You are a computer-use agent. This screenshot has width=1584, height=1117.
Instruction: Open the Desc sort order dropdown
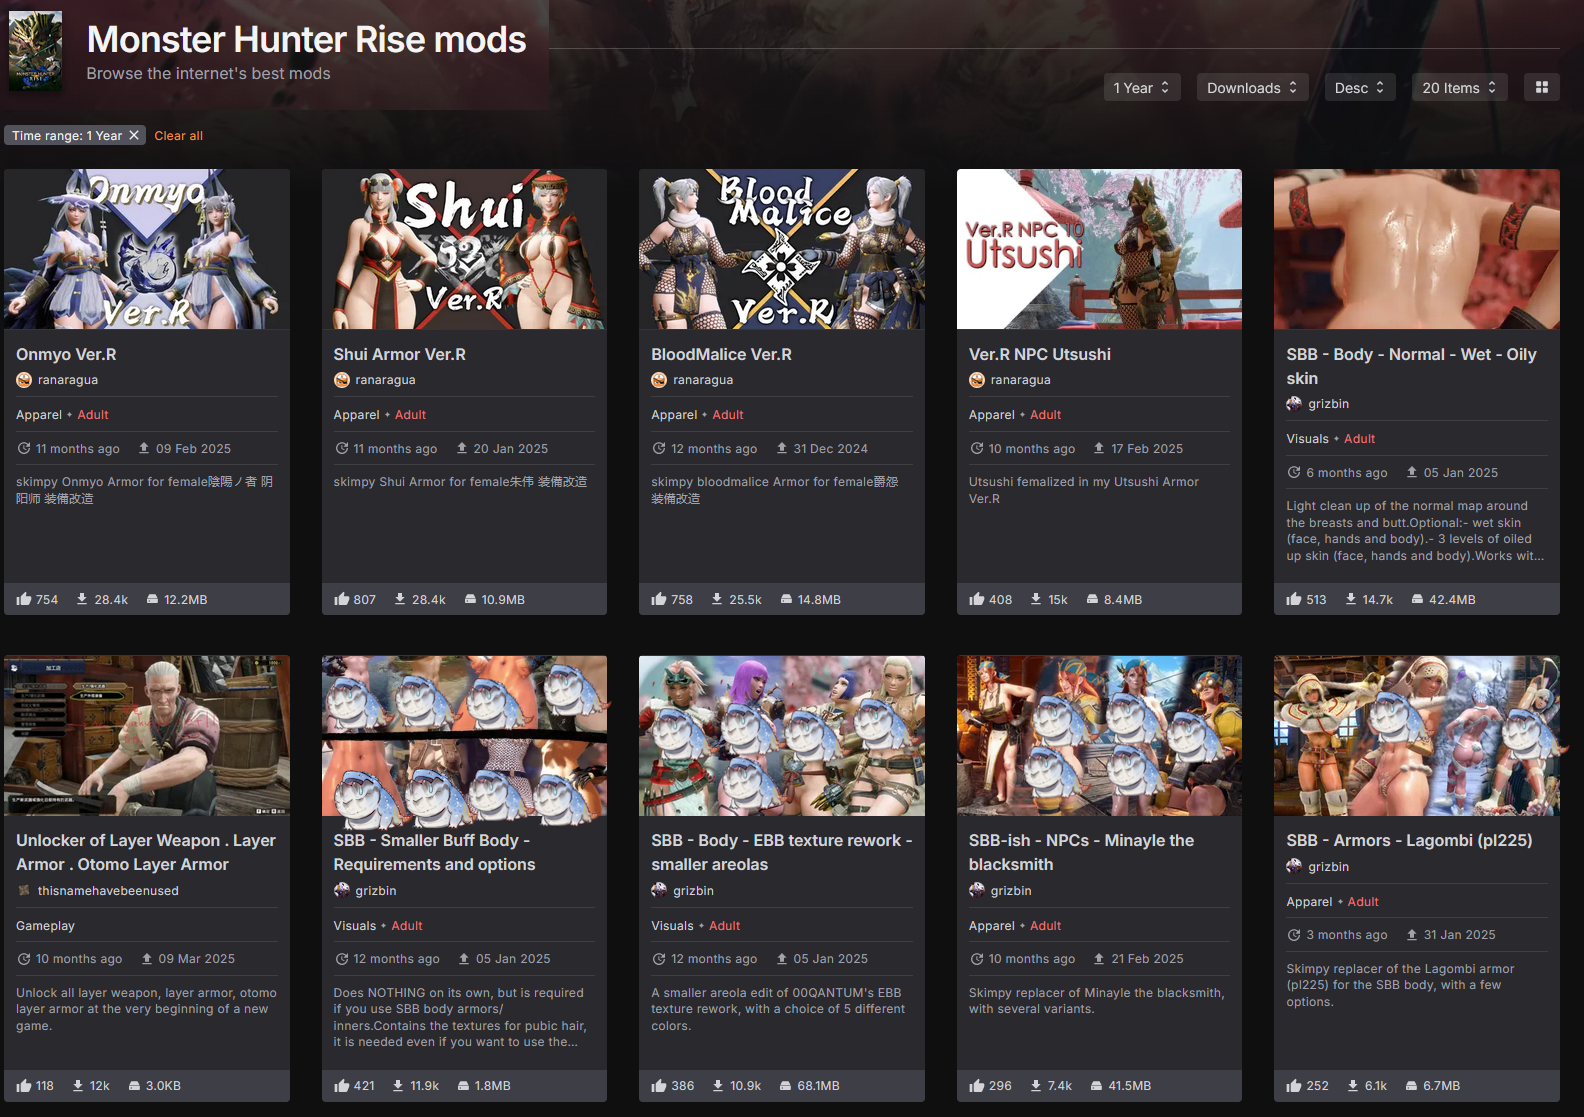[1360, 88]
